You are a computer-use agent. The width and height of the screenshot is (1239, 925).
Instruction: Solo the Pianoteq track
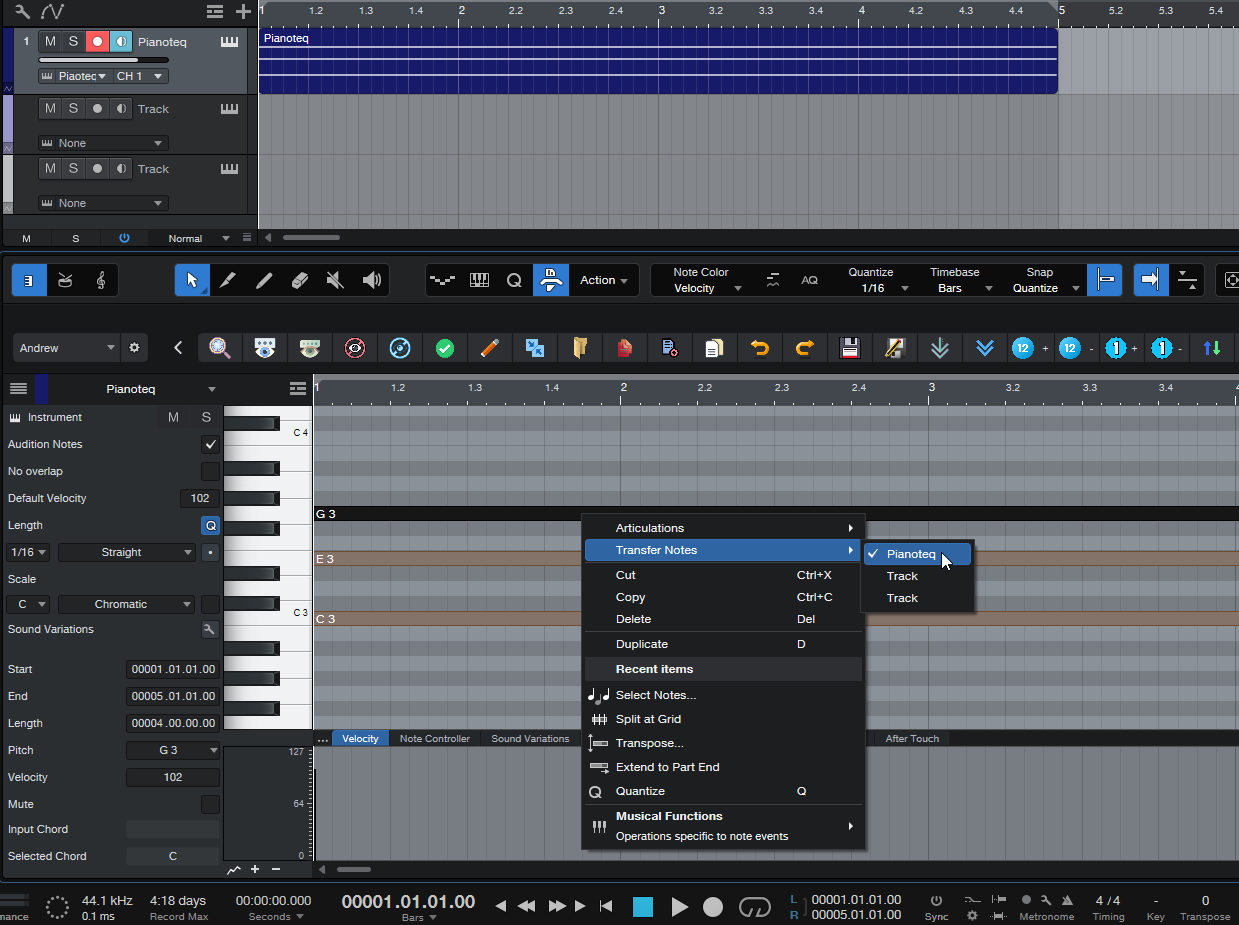(x=73, y=42)
